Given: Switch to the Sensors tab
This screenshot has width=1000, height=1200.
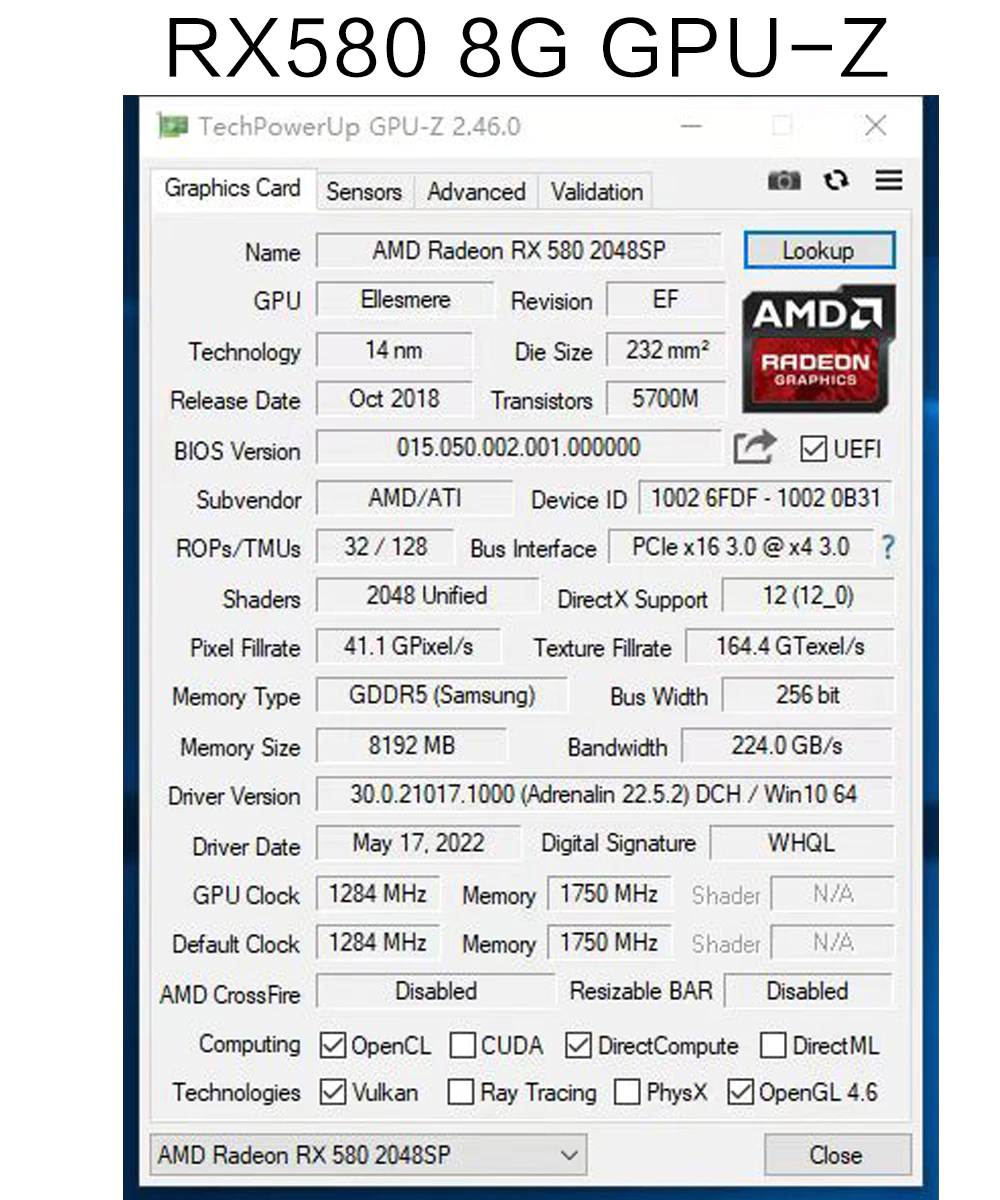Looking at the screenshot, I should point(364,191).
